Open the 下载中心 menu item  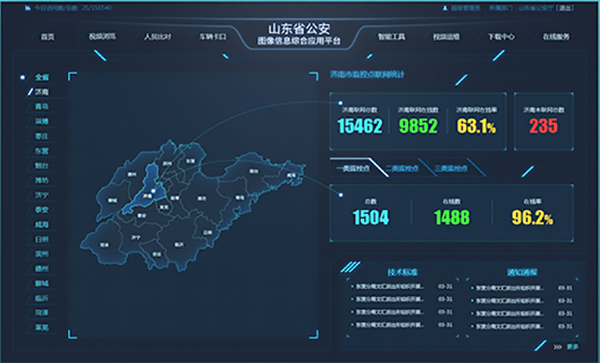coord(501,37)
